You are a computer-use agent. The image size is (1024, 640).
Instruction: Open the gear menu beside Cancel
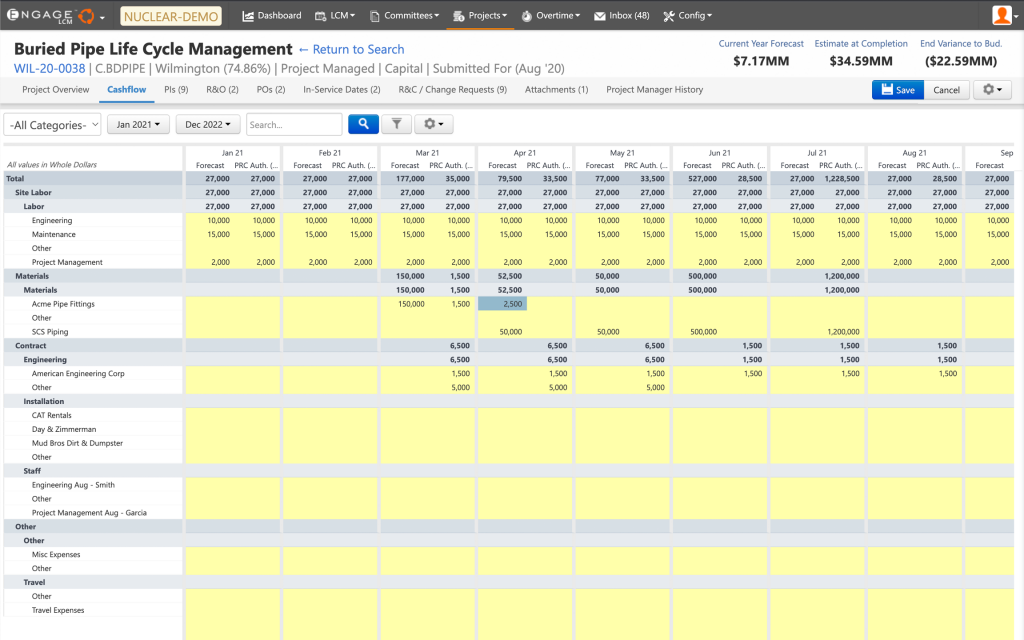click(x=992, y=90)
